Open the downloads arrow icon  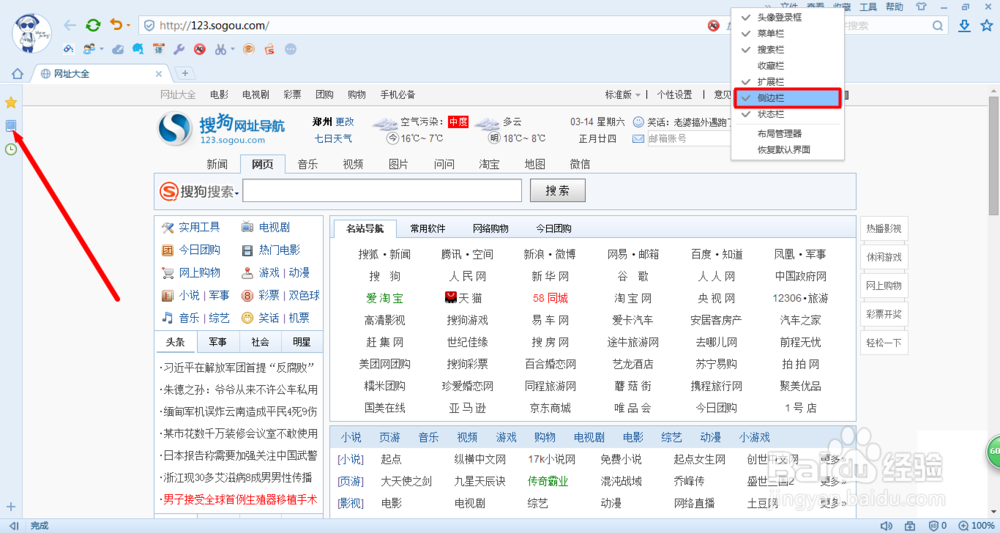[x=964, y=26]
